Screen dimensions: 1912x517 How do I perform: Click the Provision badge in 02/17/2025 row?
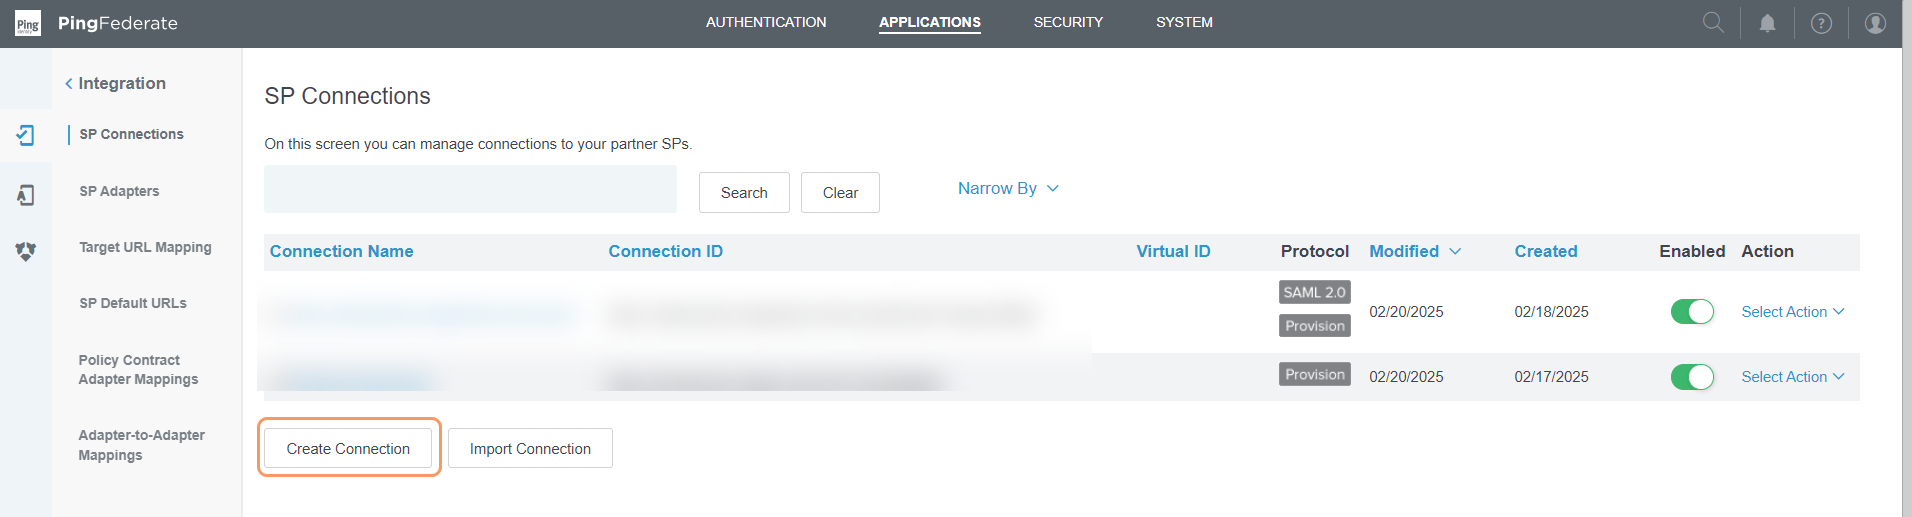click(x=1314, y=374)
